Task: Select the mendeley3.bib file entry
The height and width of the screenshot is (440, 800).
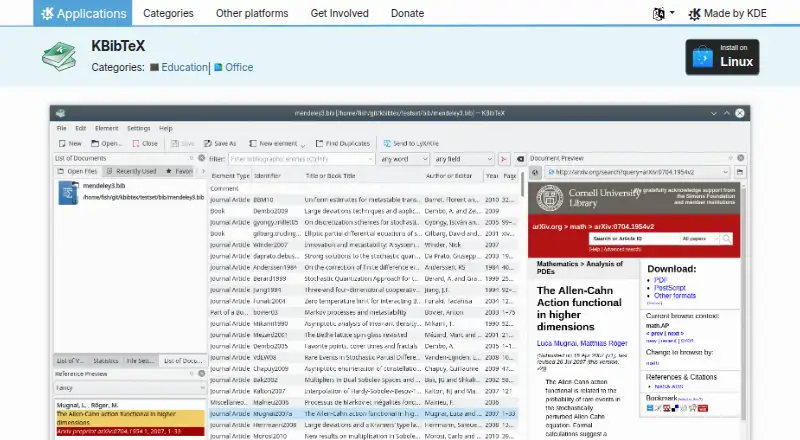Action: (131, 193)
